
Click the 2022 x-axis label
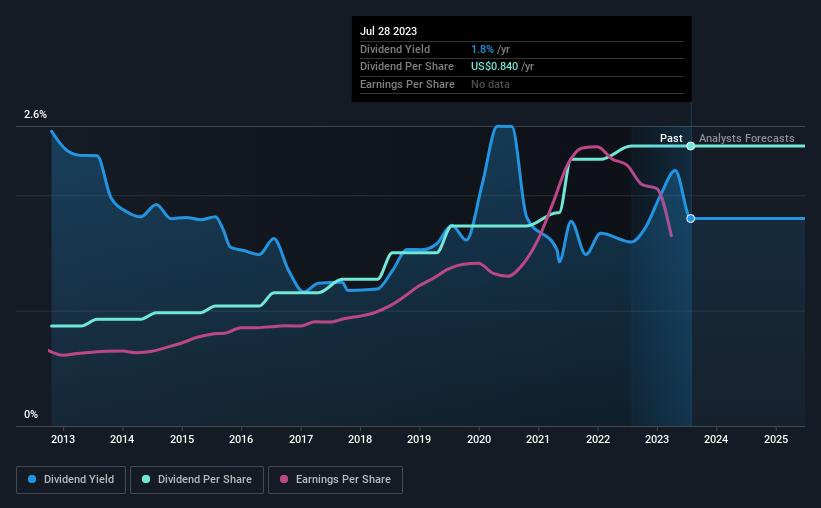tap(597, 439)
